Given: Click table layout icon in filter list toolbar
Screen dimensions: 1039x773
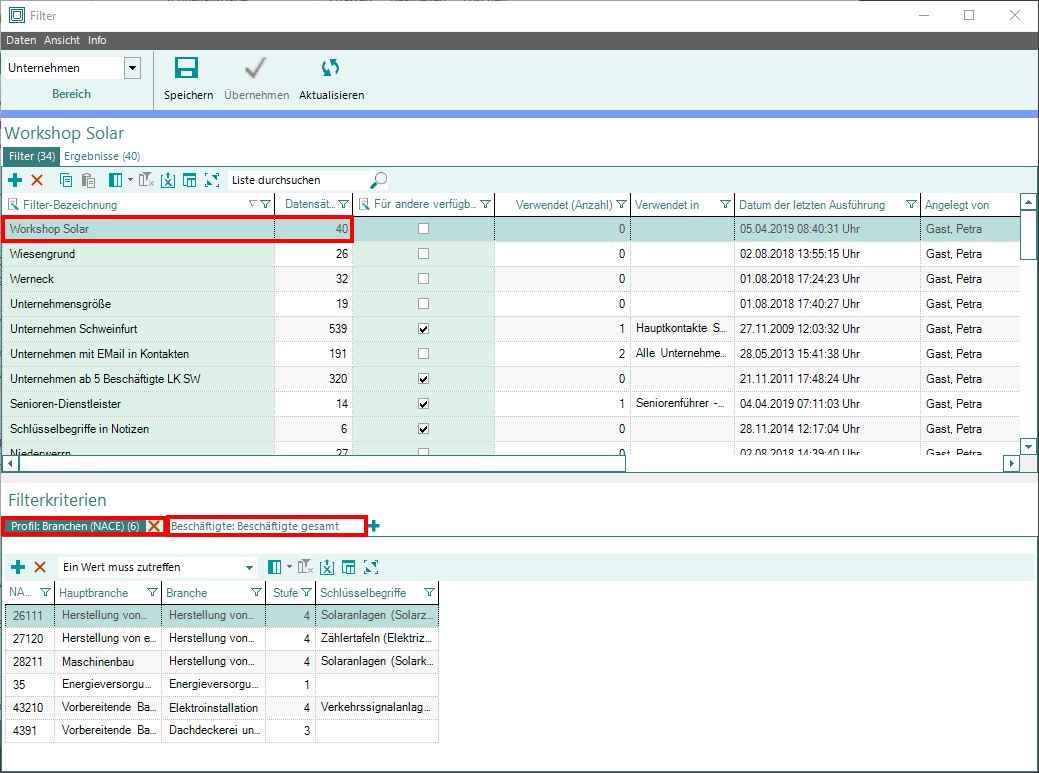Looking at the screenshot, I should coord(190,180).
